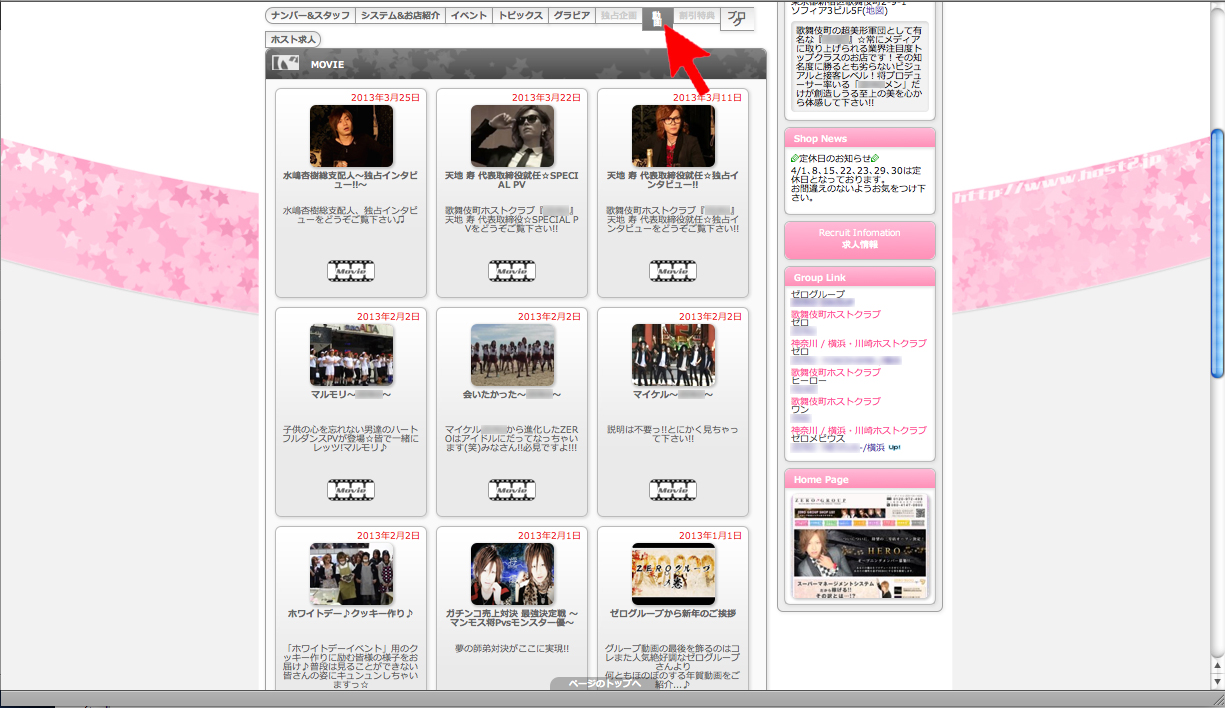
Task: Open the システム&お店紹介 tab
Action: (400, 16)
